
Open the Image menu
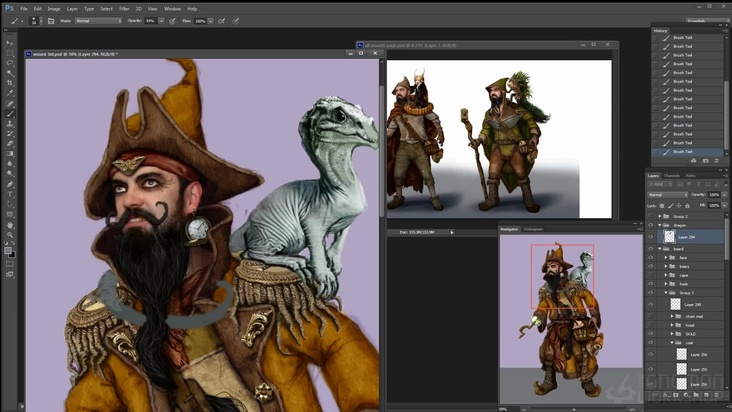point(54,9)
